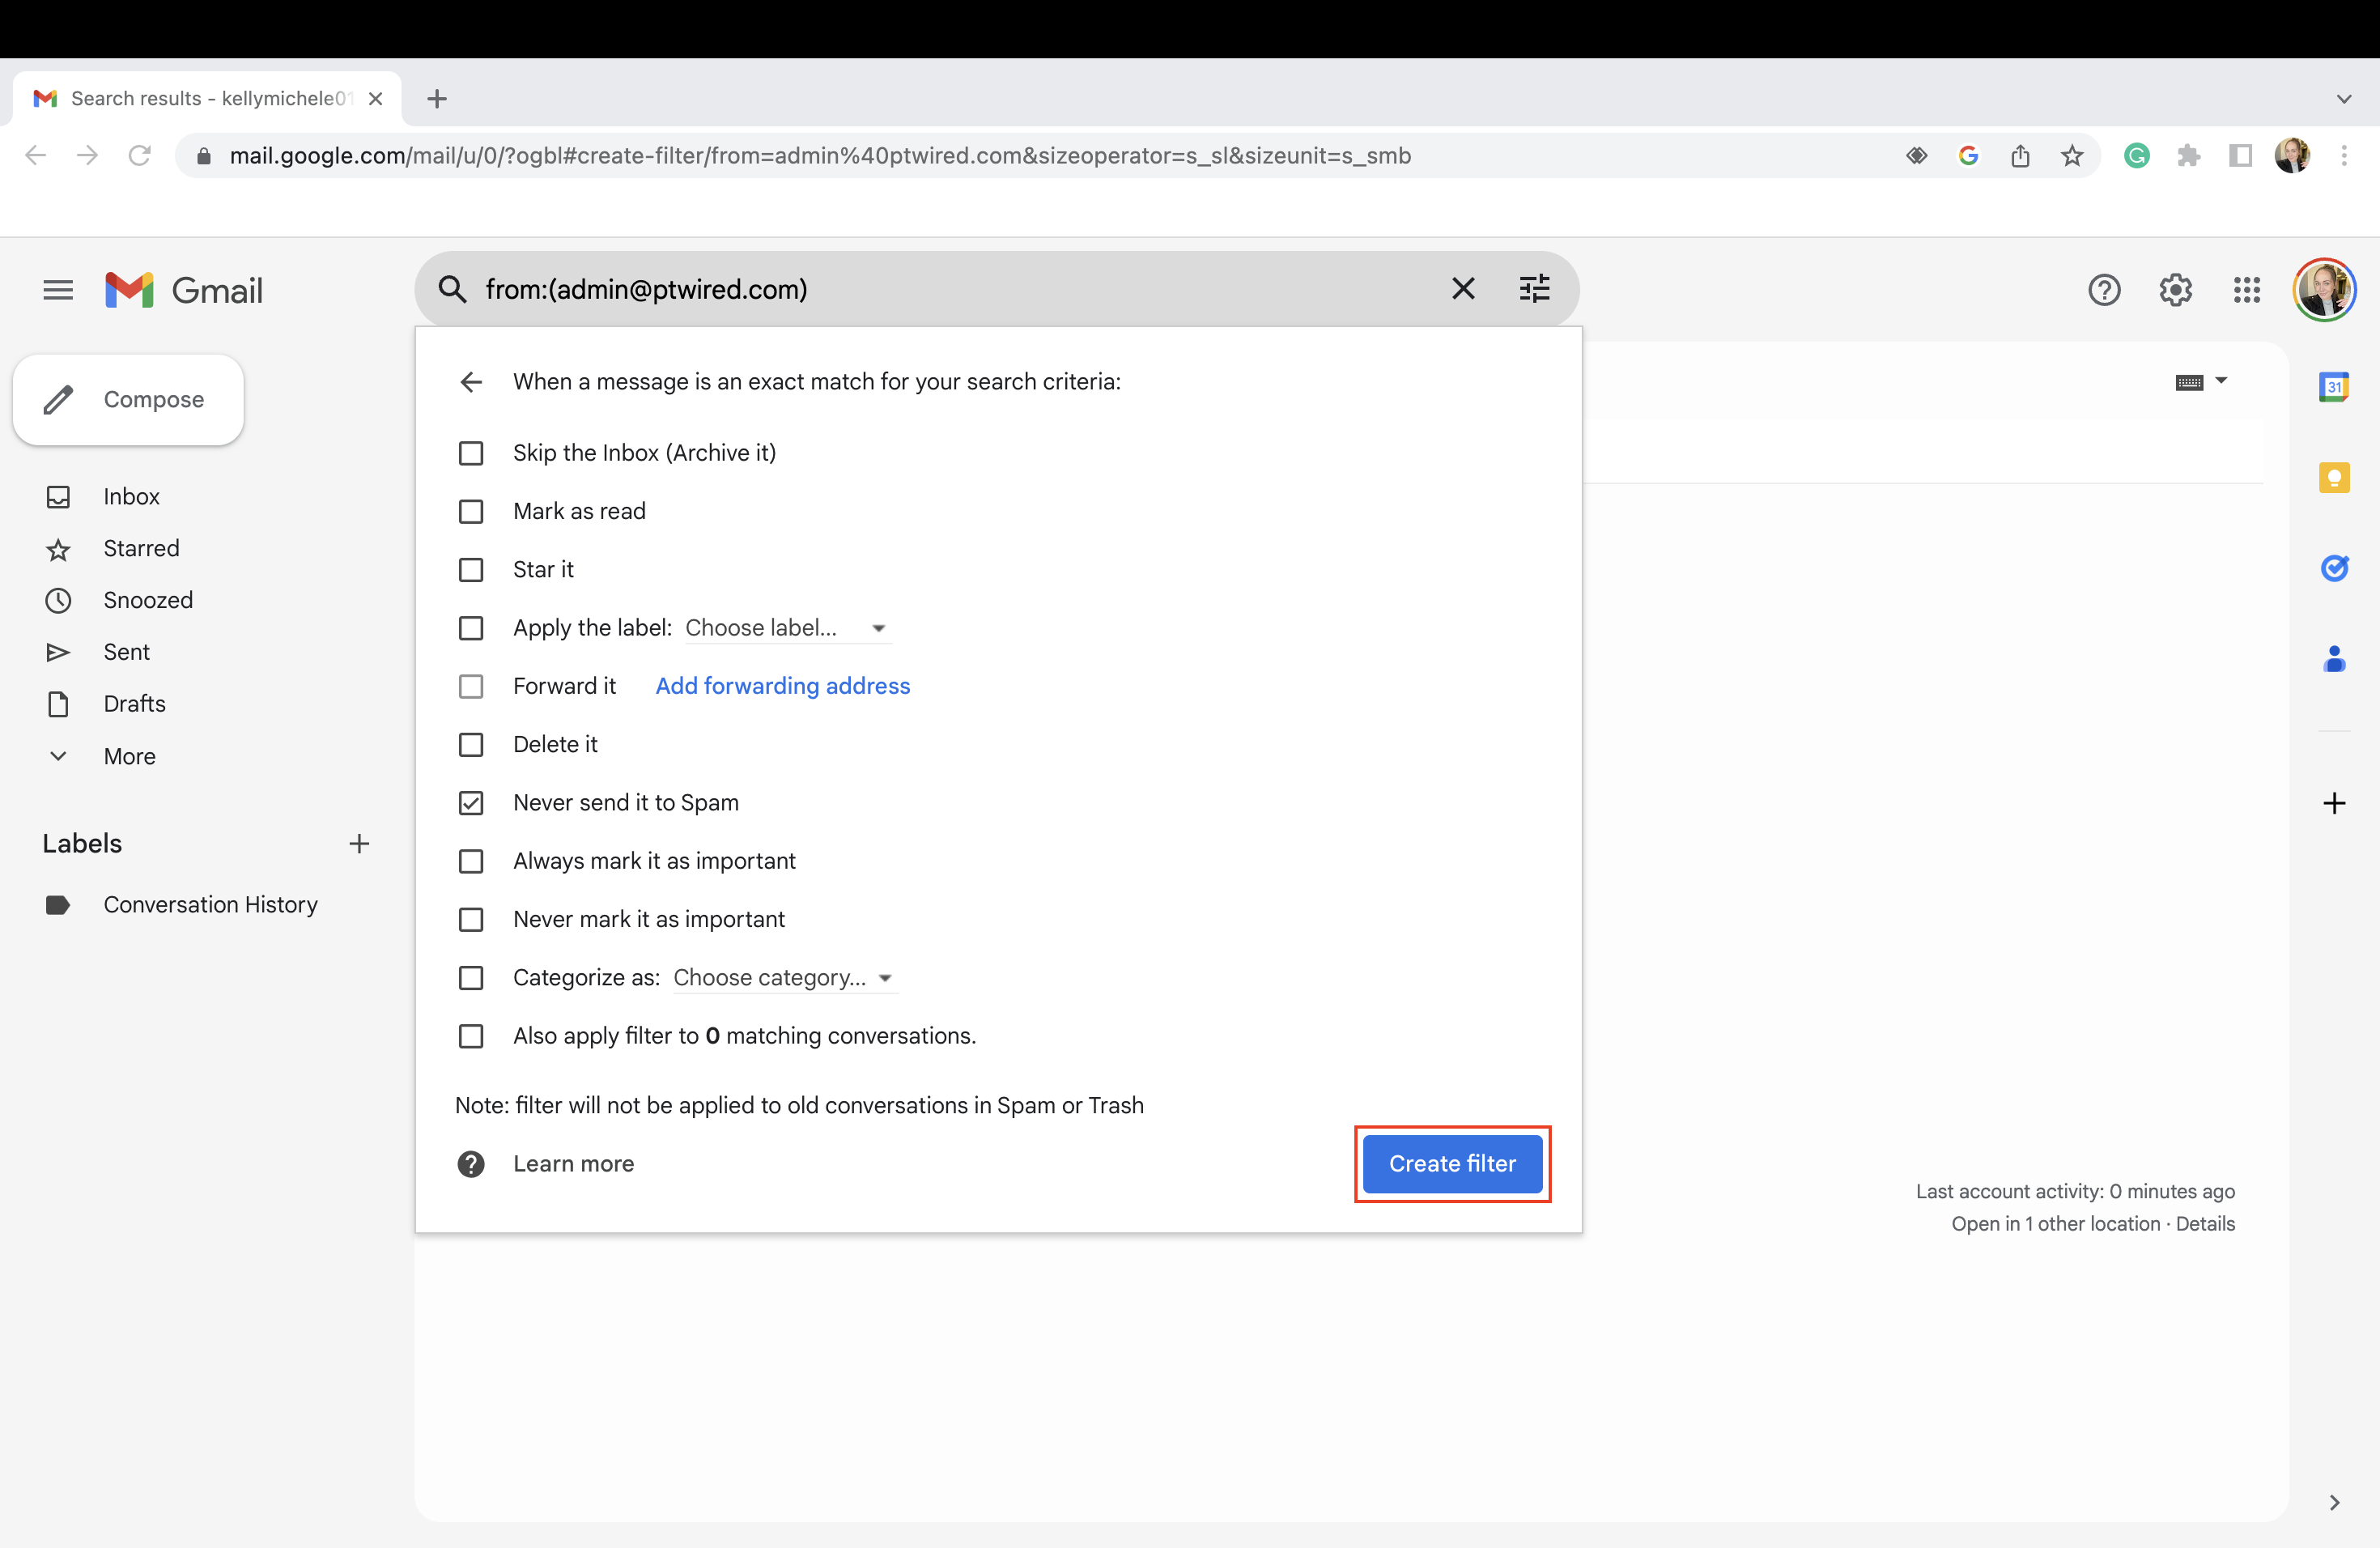The height and width of the screenshot is (1548, 2380).
Task: Enable the Skip the Inbox checkbox
Action: [471, 452]
